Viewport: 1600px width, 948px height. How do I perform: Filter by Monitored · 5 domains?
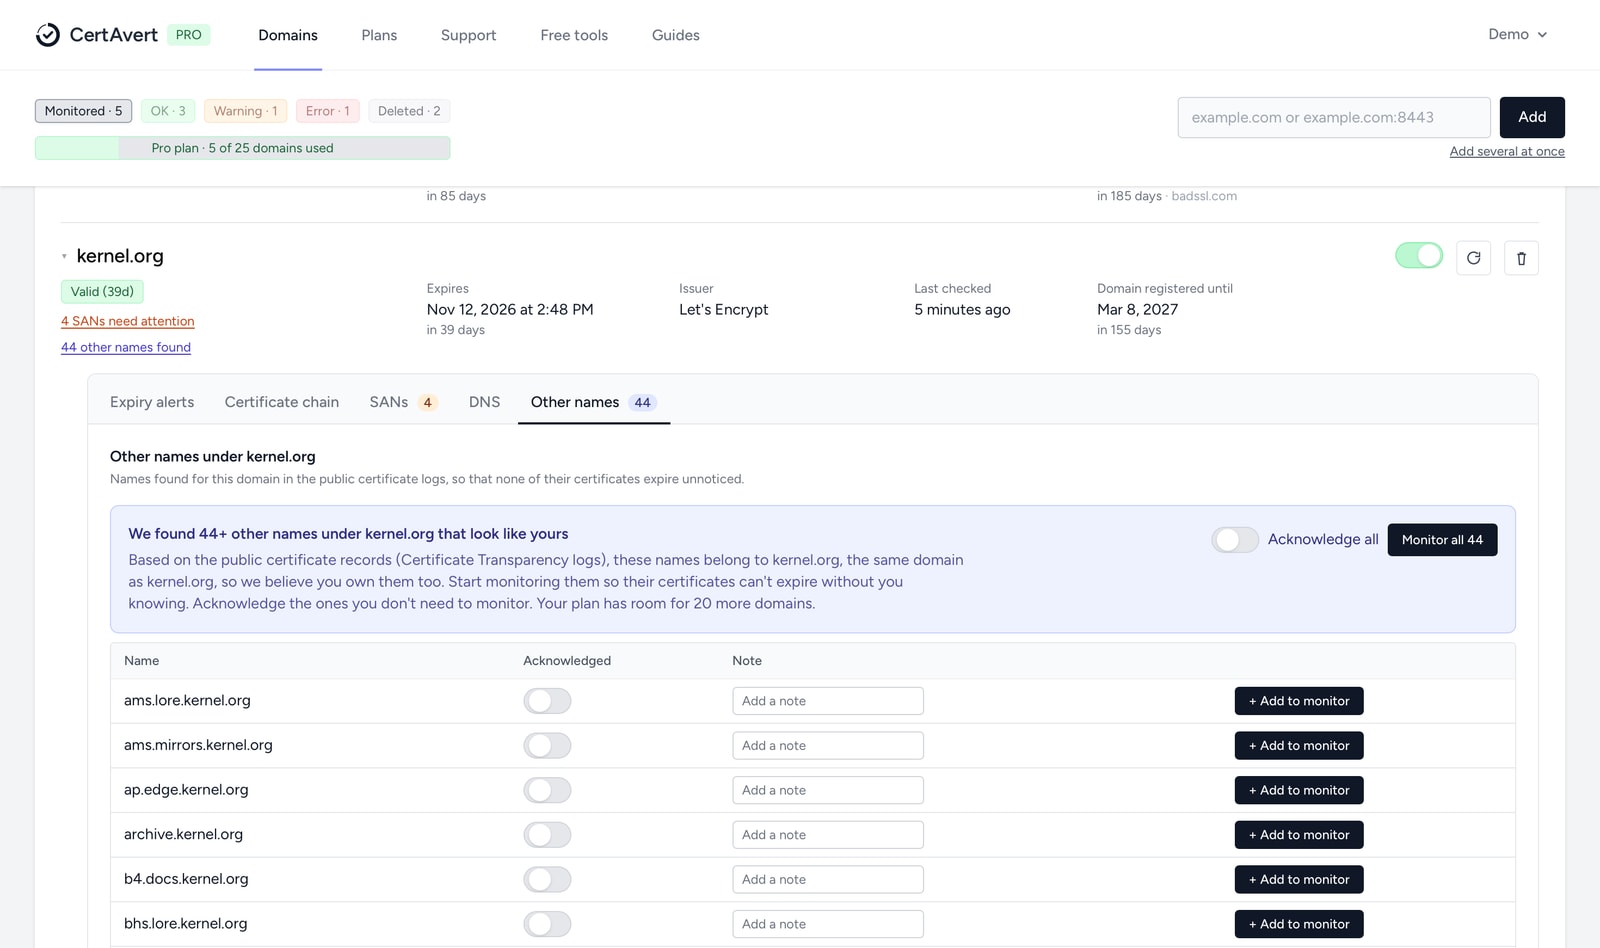pos(84,111)
